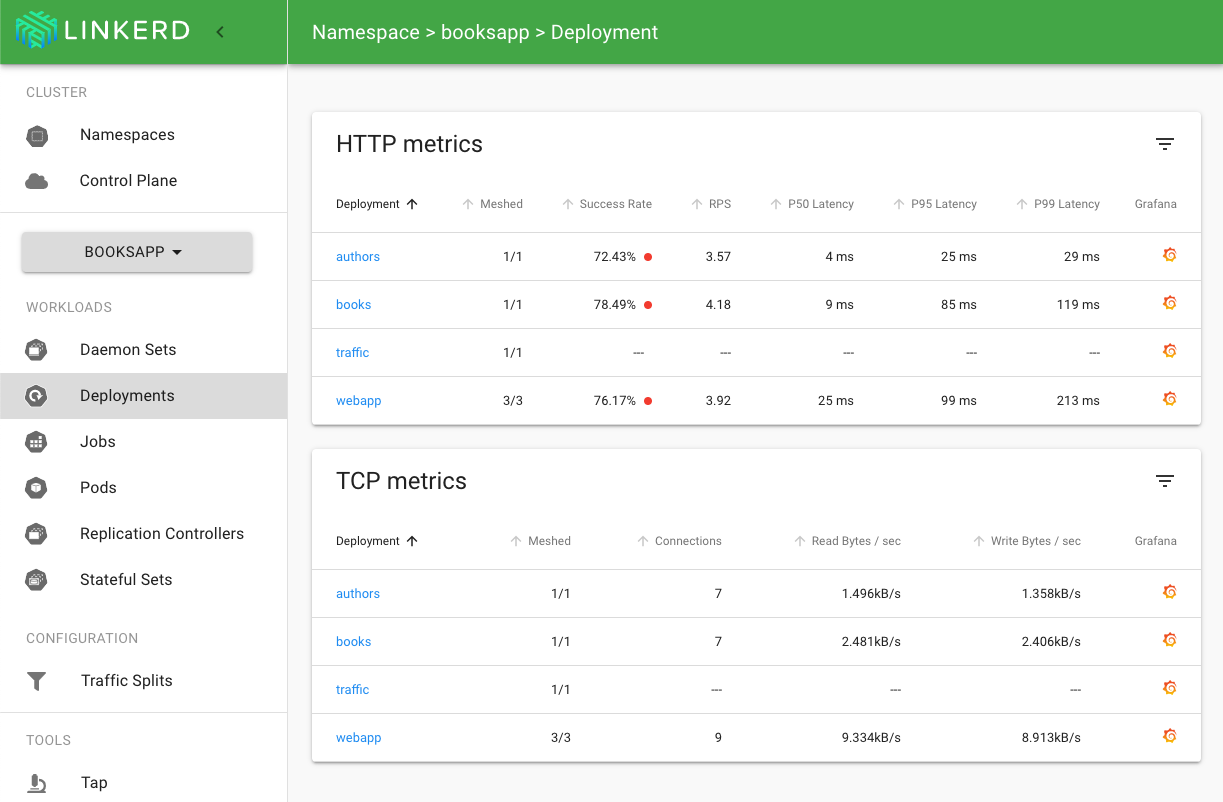
Task: Open Grafana for webapp in HTTP metrics
Action: pos(1169,399)
